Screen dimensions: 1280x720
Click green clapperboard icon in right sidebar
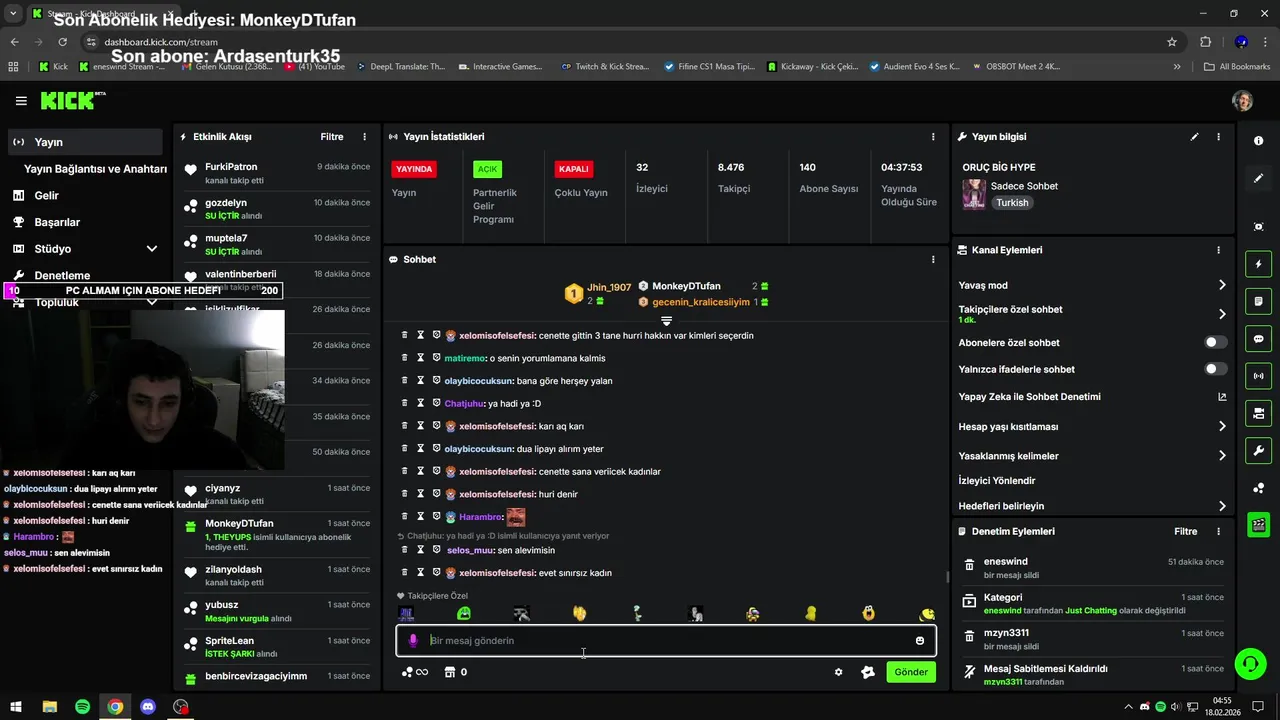pos(1258,524)
